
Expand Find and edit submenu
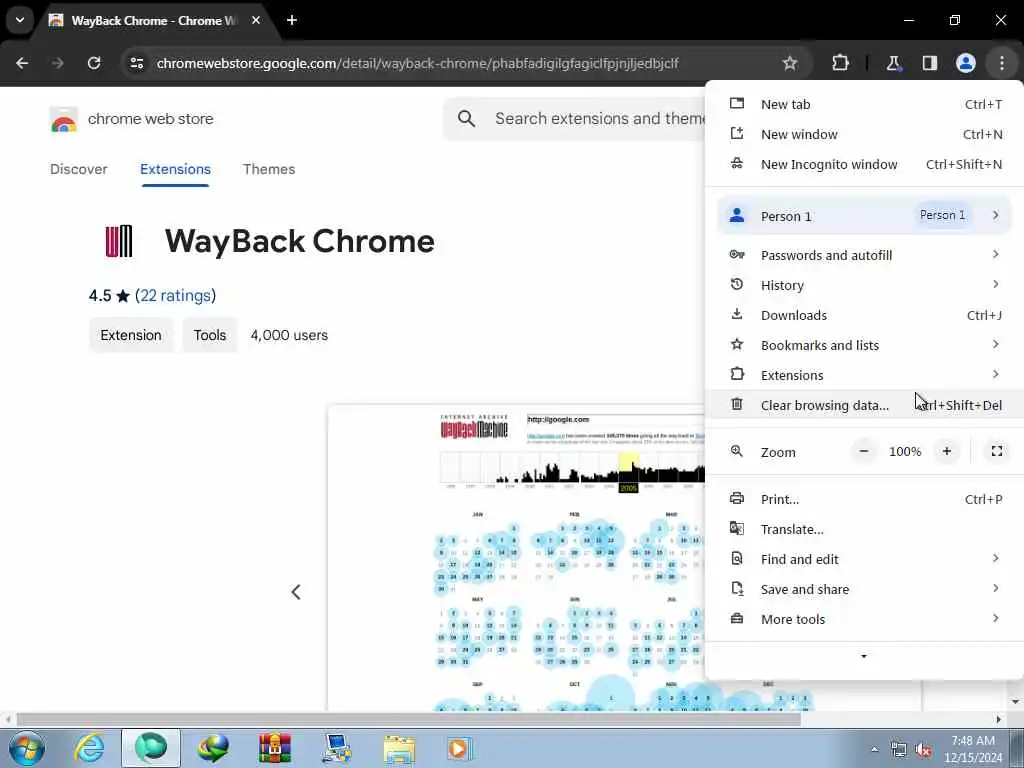[864, 560]
